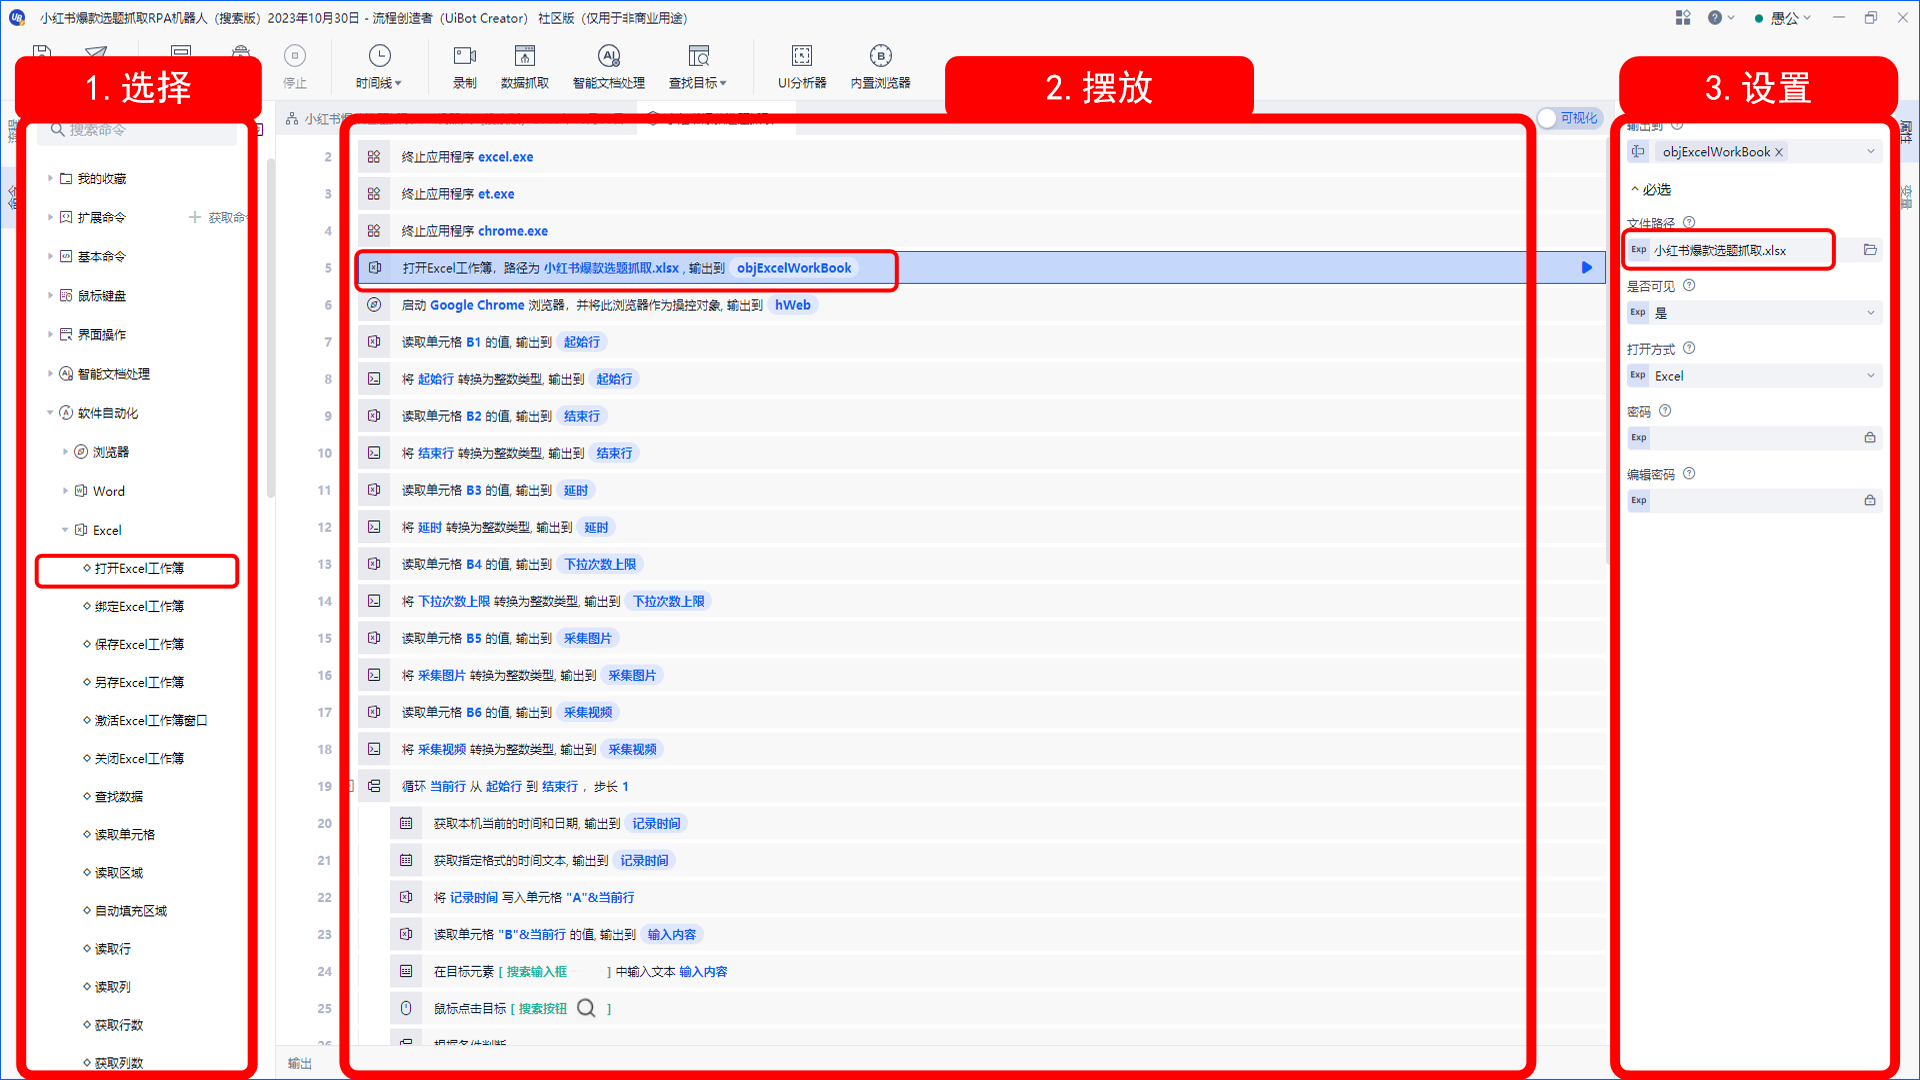Open the 数据抓取 data scraping tool
This screenshot has width=1920, height=1080.
click(525, 66)
